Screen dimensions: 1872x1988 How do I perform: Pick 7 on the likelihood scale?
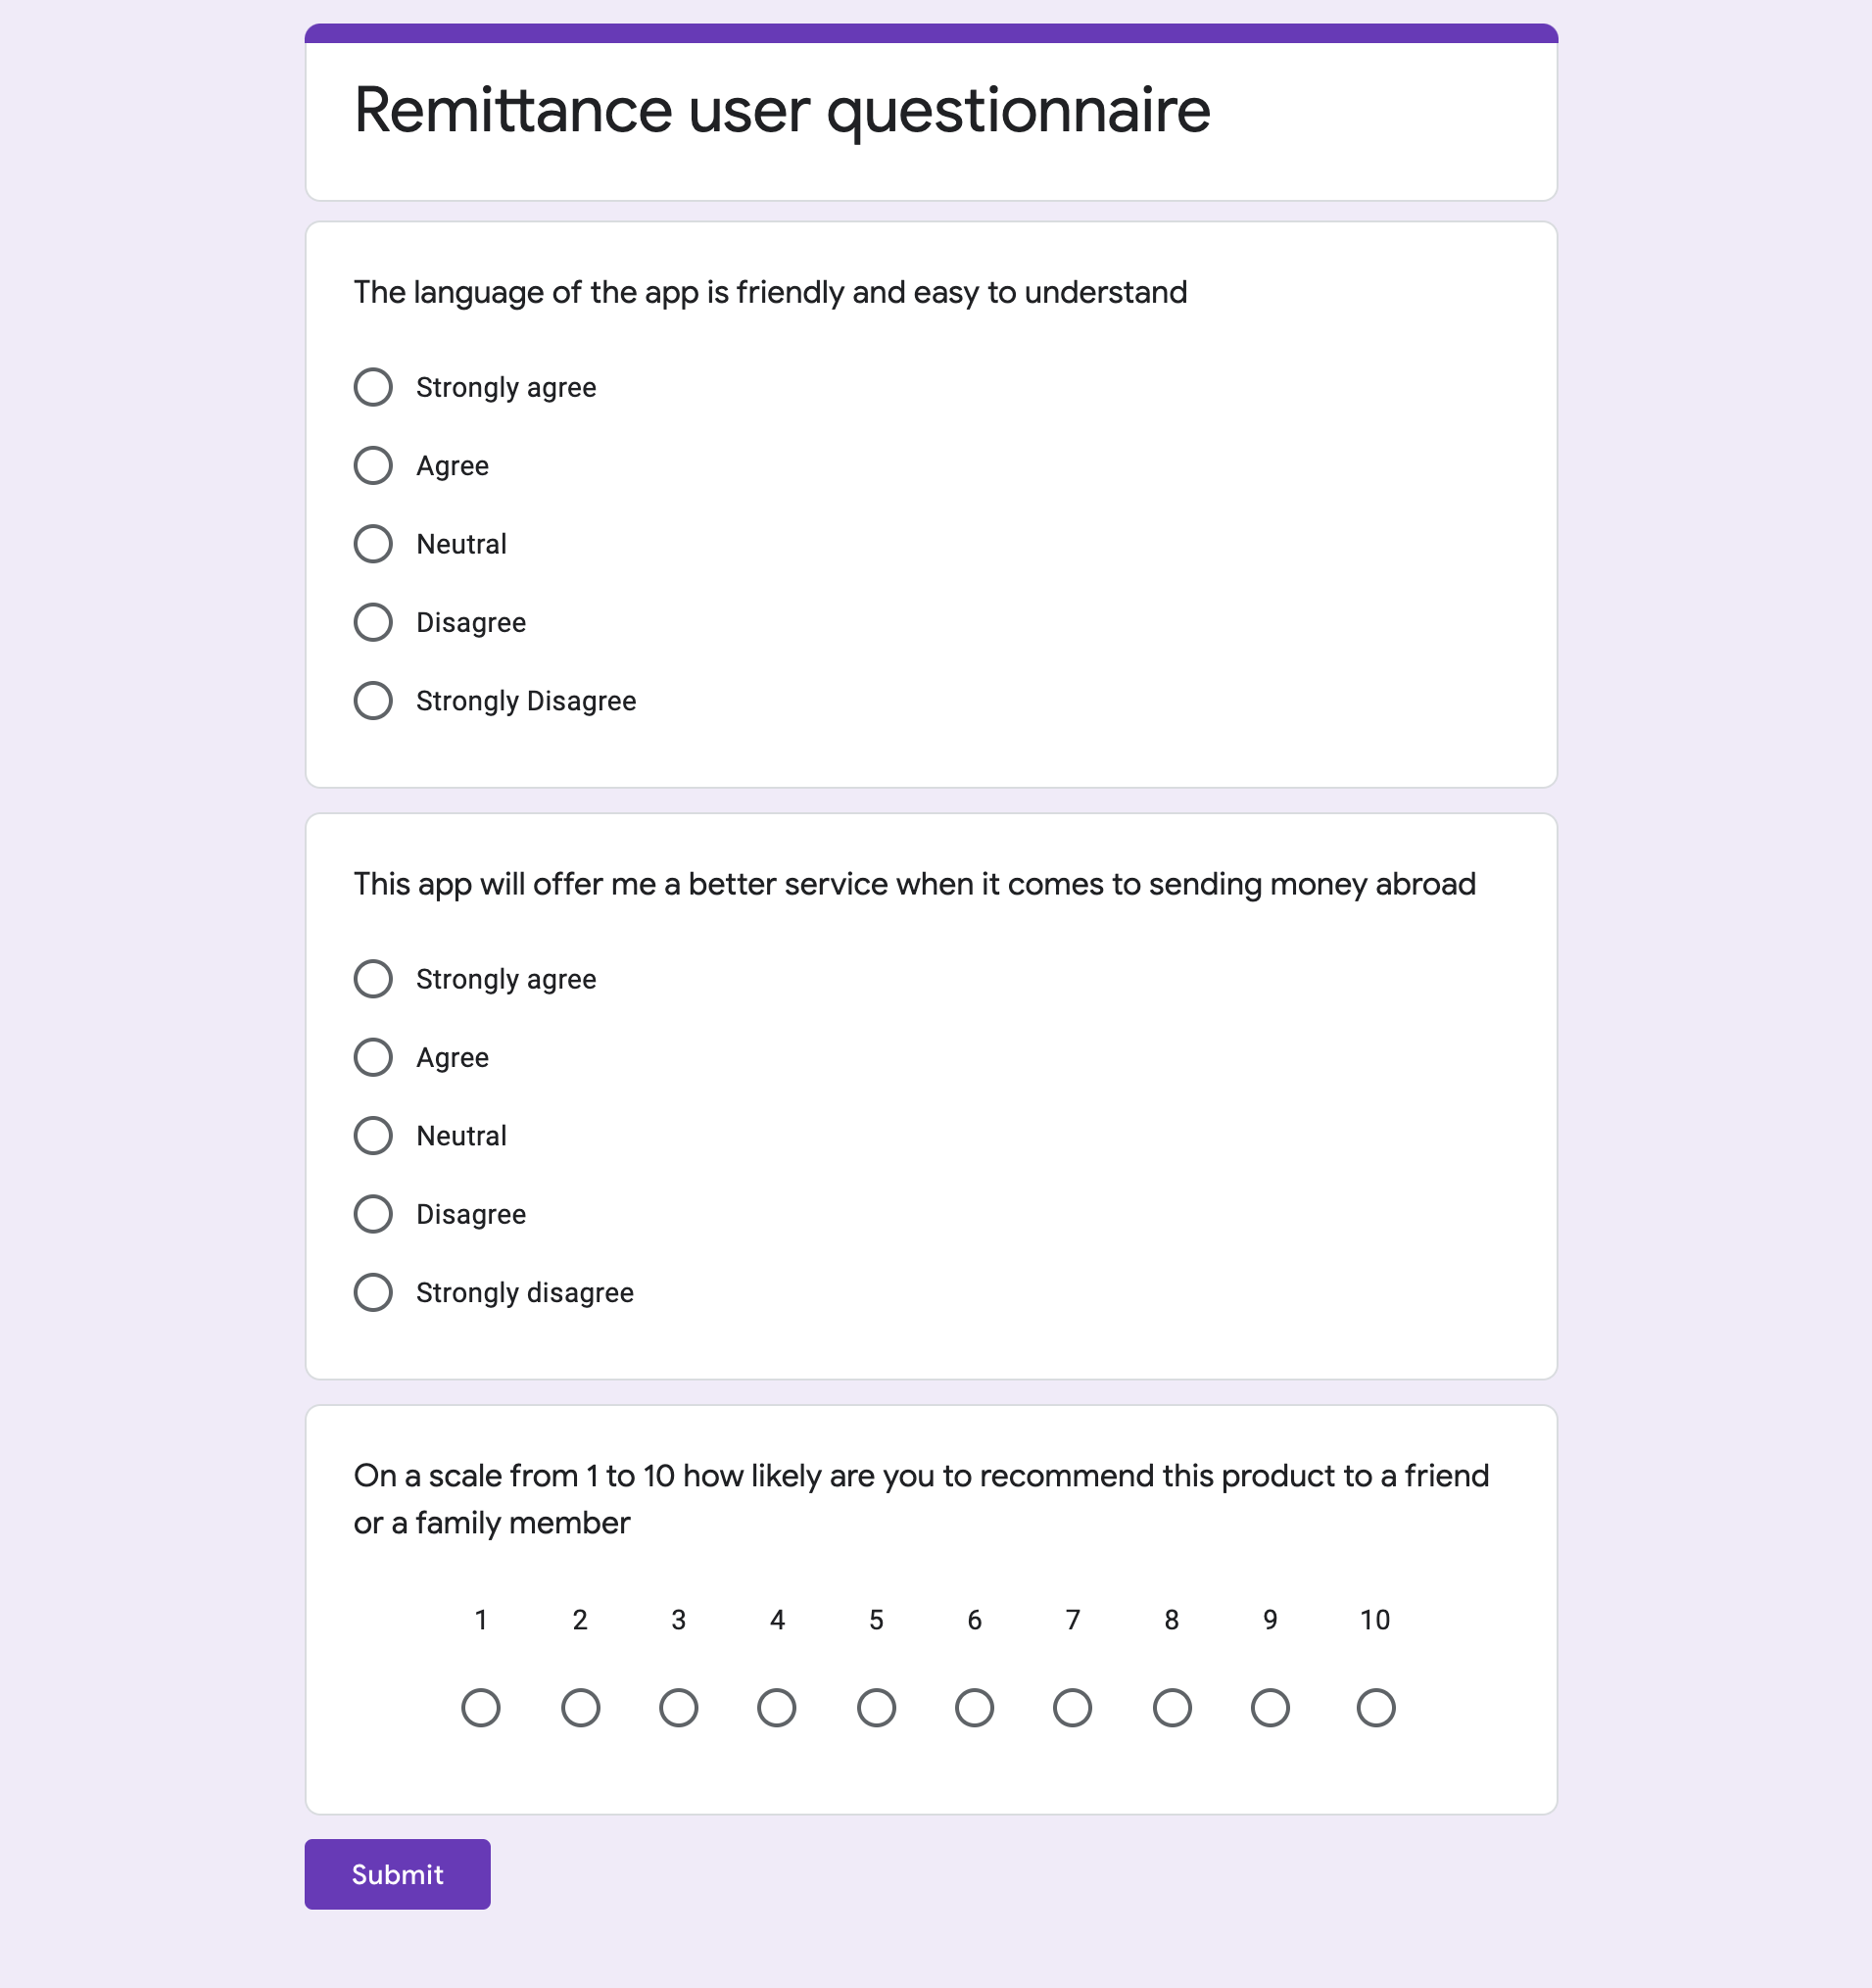[1073, 1708]
